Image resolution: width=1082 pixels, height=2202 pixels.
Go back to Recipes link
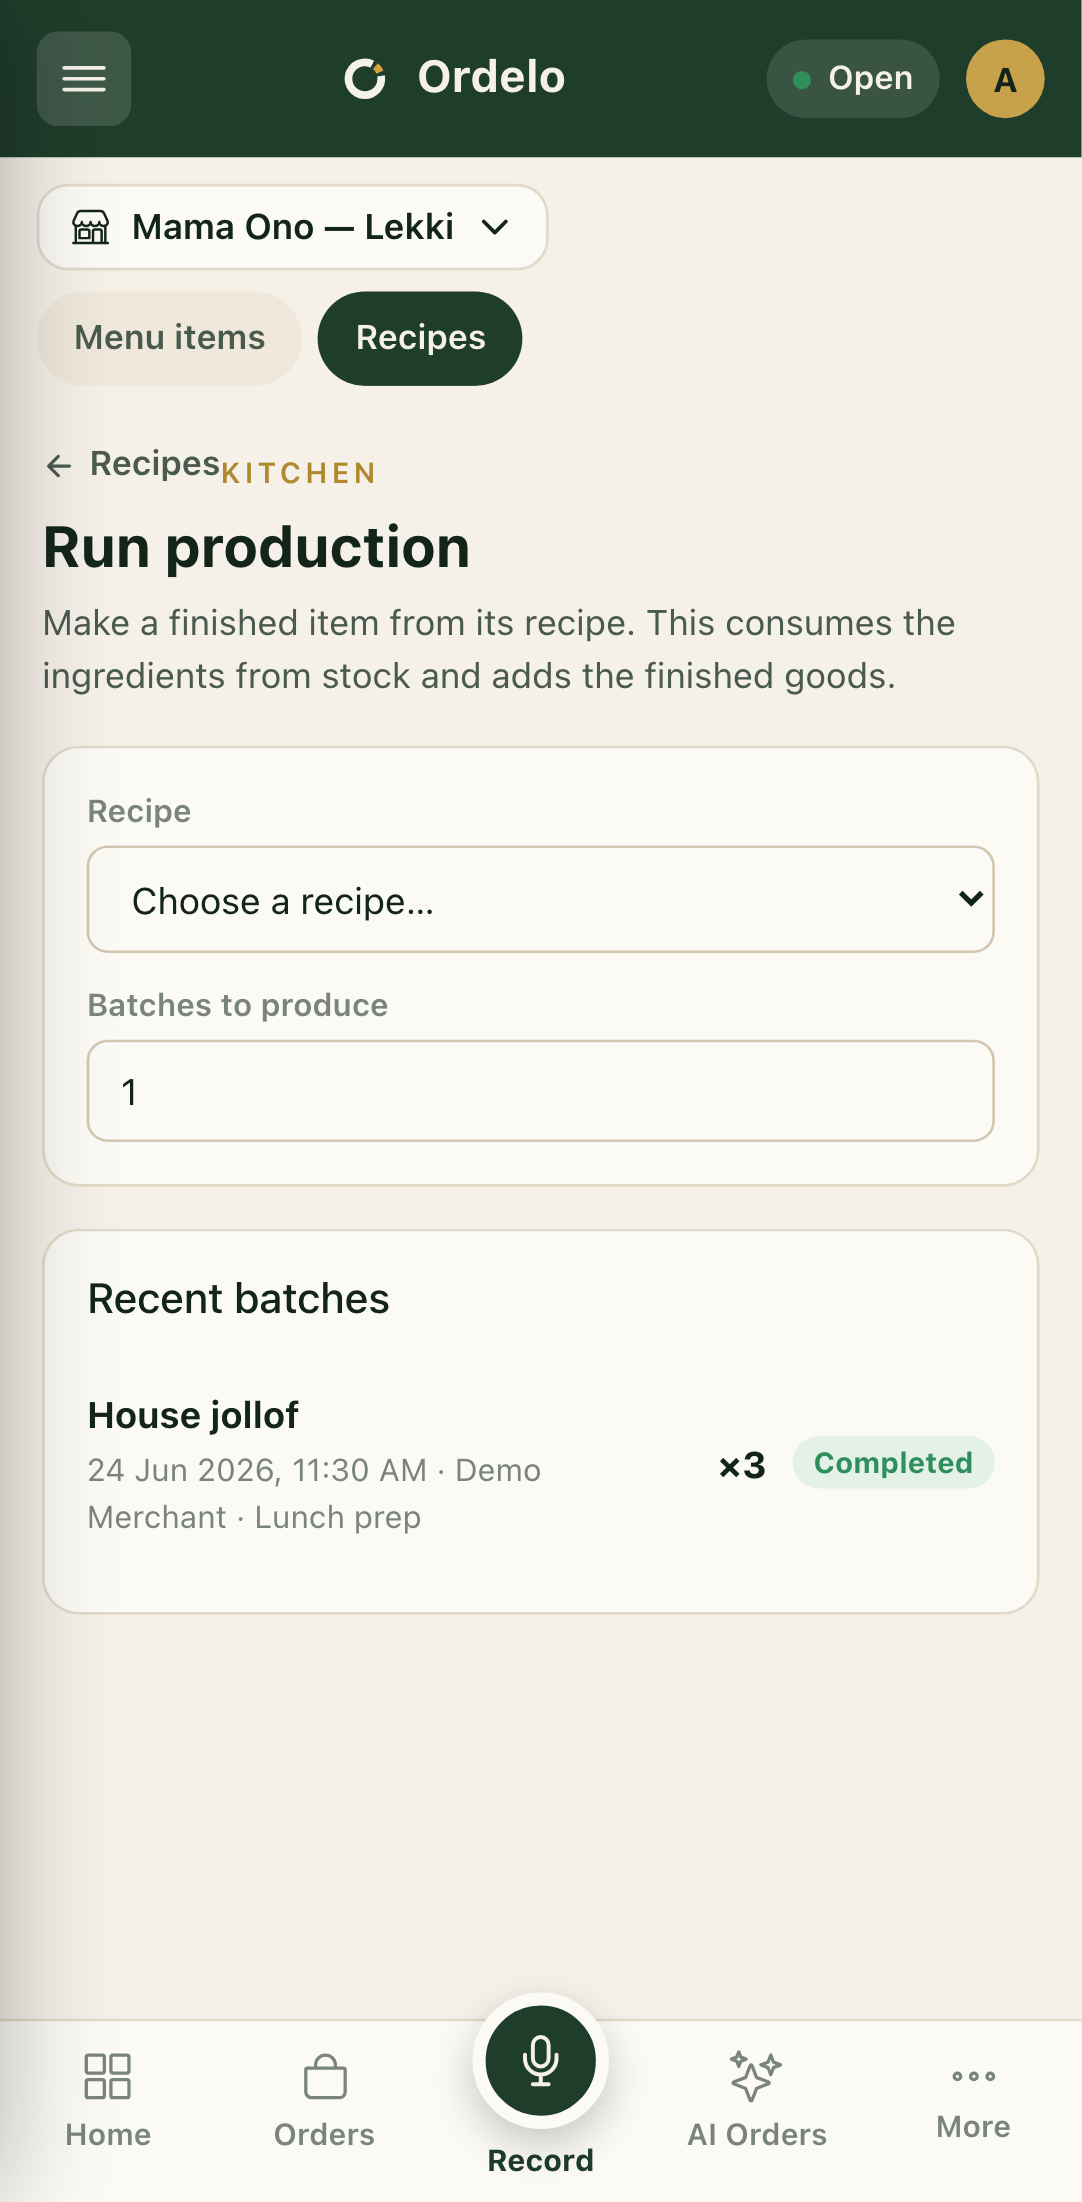pyautogui.click(x=133, y=464)
